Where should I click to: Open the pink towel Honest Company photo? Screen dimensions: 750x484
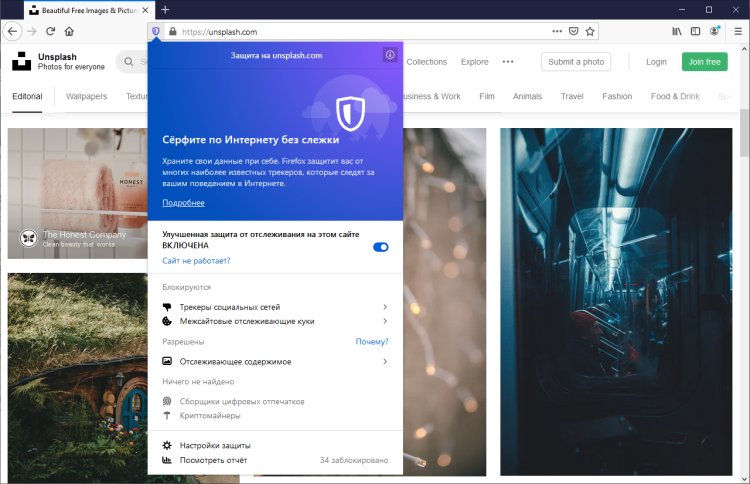point(77,193)
